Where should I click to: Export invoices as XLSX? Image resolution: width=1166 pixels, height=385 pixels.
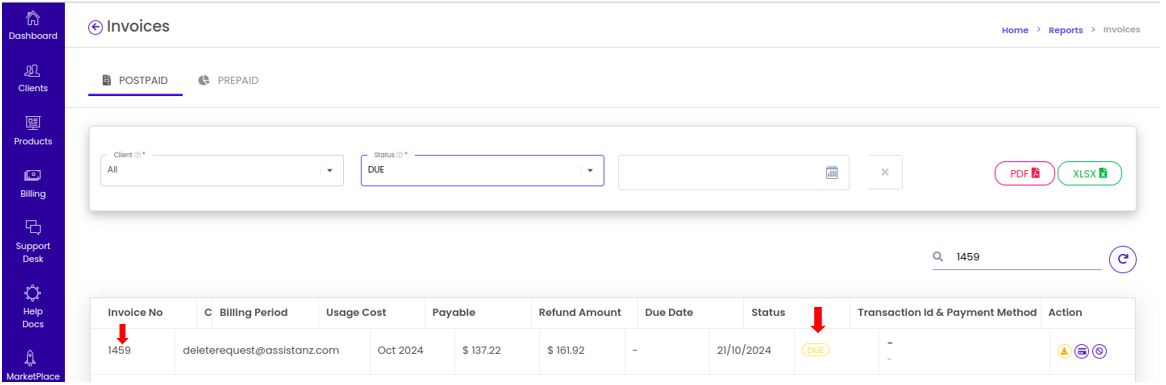tap(1089, 173)
